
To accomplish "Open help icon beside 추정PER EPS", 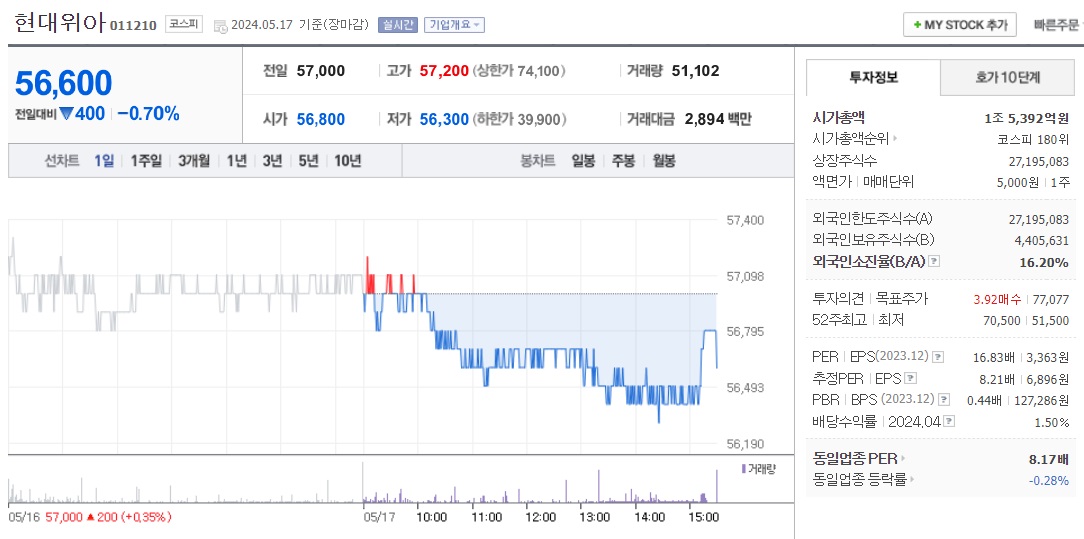I will point(910,378).
